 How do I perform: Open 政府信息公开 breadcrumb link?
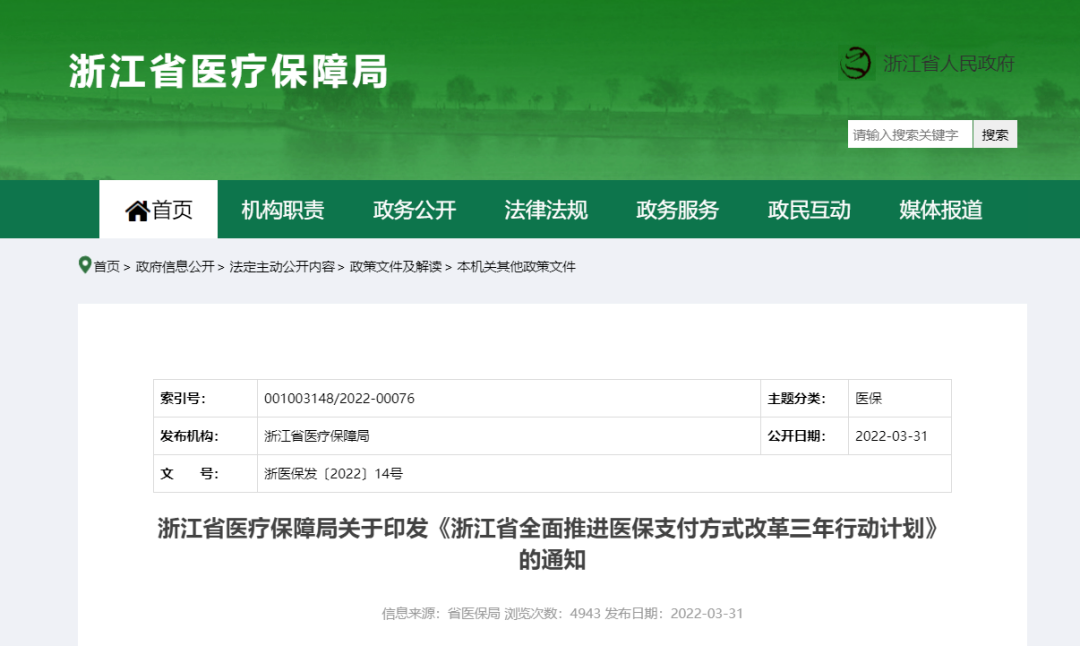tap(175, 267)
